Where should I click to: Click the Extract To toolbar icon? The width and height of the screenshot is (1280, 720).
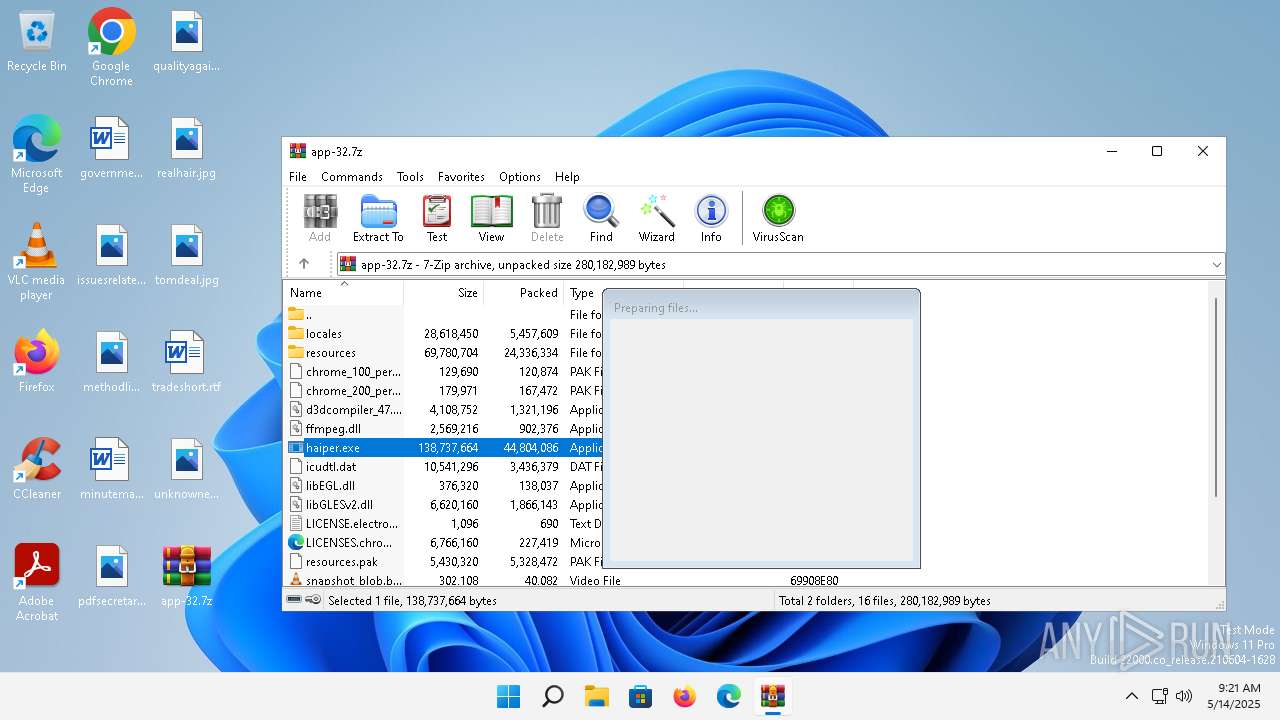click(x=378, y=218)
